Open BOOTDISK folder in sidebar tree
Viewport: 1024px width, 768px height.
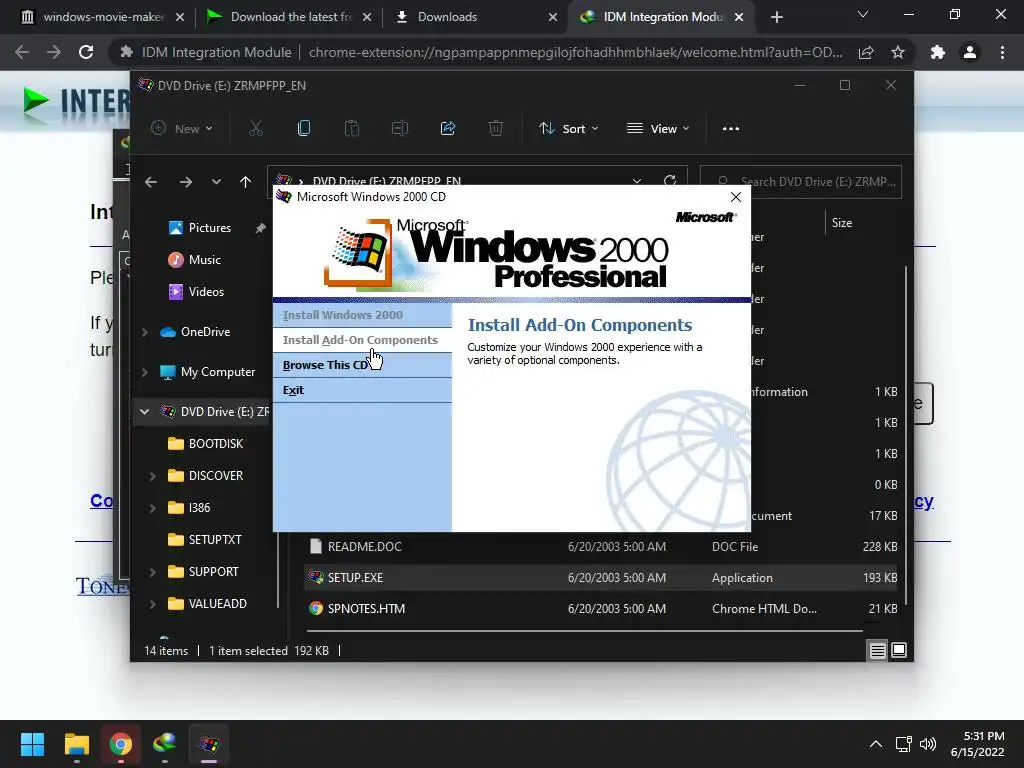[216, 443]
